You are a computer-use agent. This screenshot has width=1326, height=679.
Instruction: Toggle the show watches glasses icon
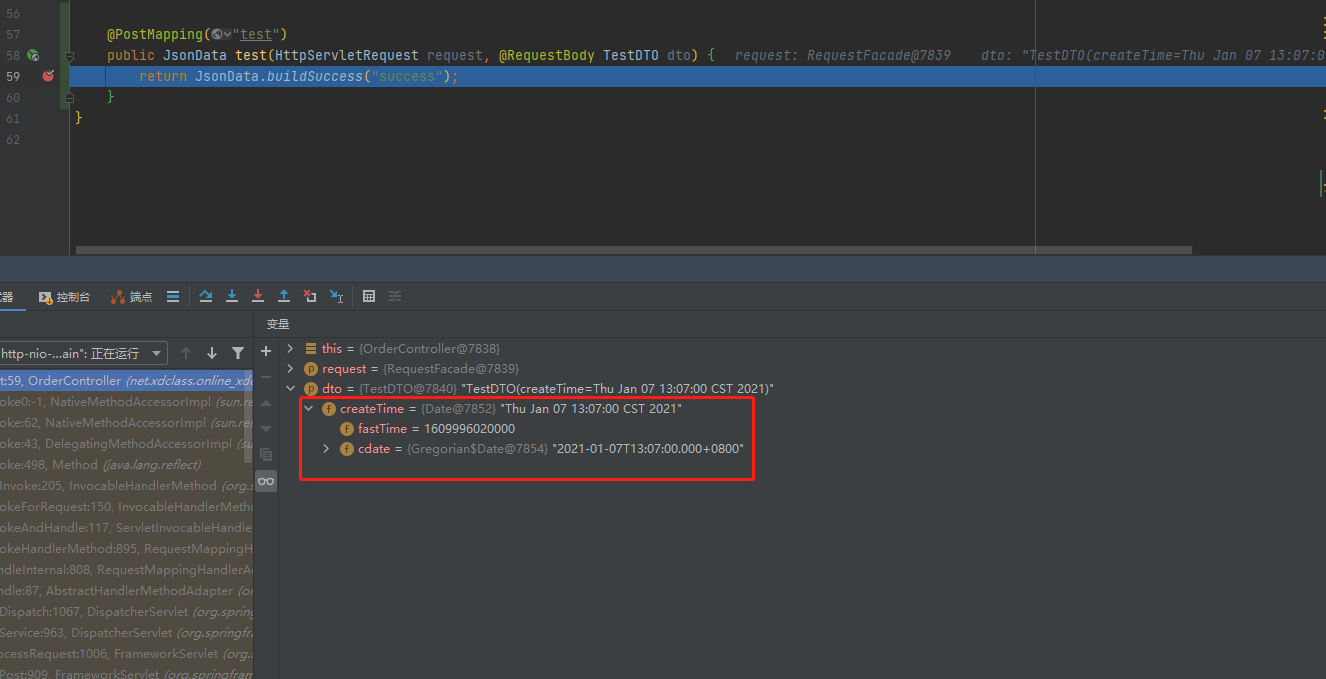[266, 481]
